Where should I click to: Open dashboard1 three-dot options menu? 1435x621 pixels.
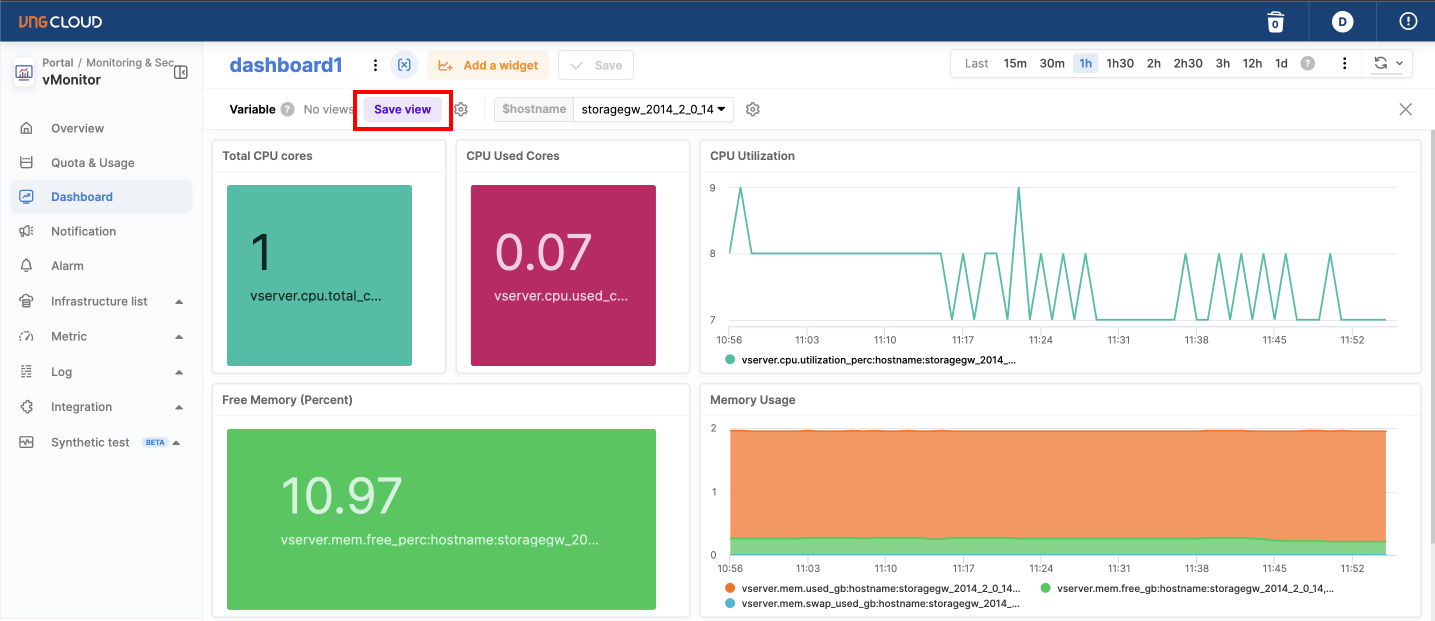click(375, 65)
